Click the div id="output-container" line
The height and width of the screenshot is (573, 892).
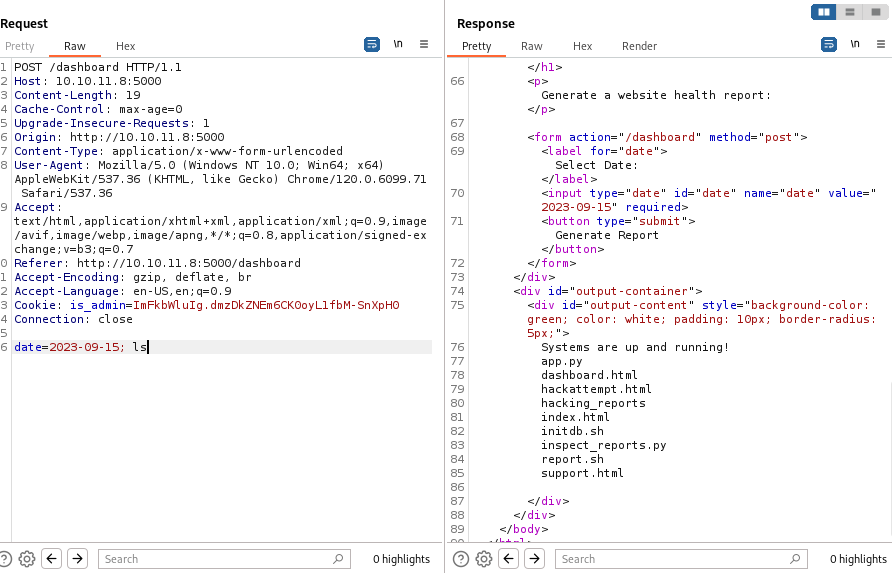tap(608, 291)
